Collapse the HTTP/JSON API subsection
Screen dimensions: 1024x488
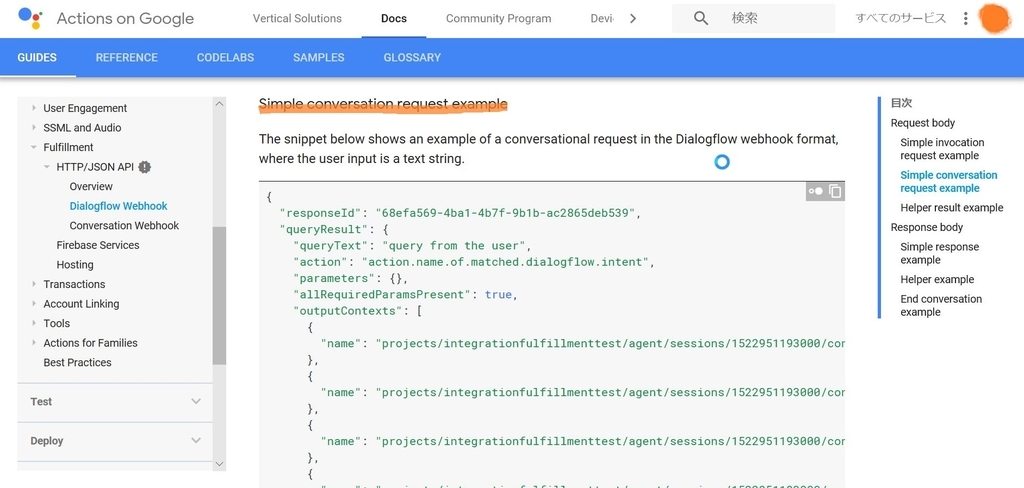point(47,167)
